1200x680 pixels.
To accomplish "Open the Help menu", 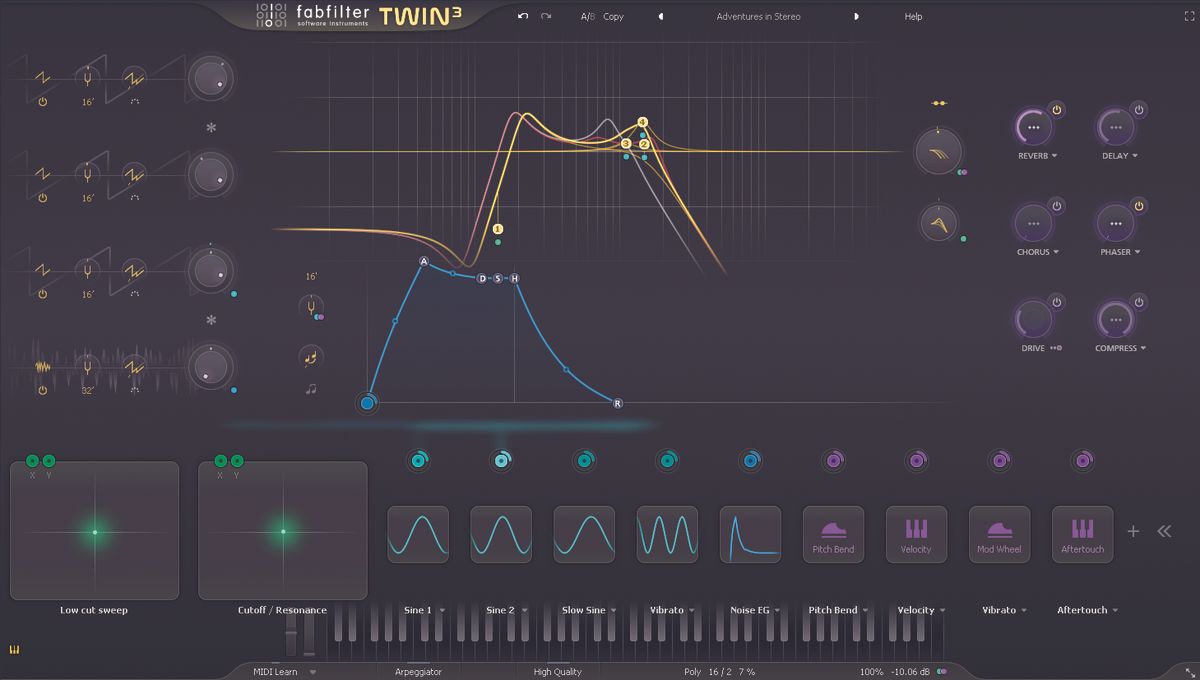I will tap(912, 16).
